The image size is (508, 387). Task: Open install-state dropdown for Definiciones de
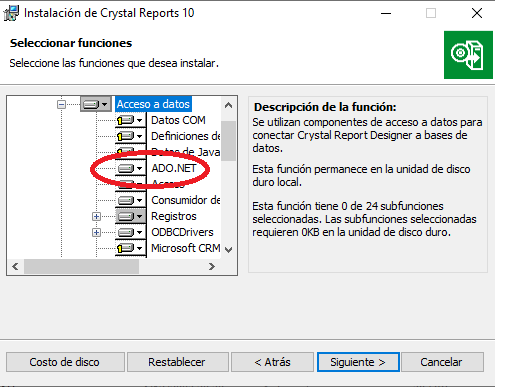131,136
